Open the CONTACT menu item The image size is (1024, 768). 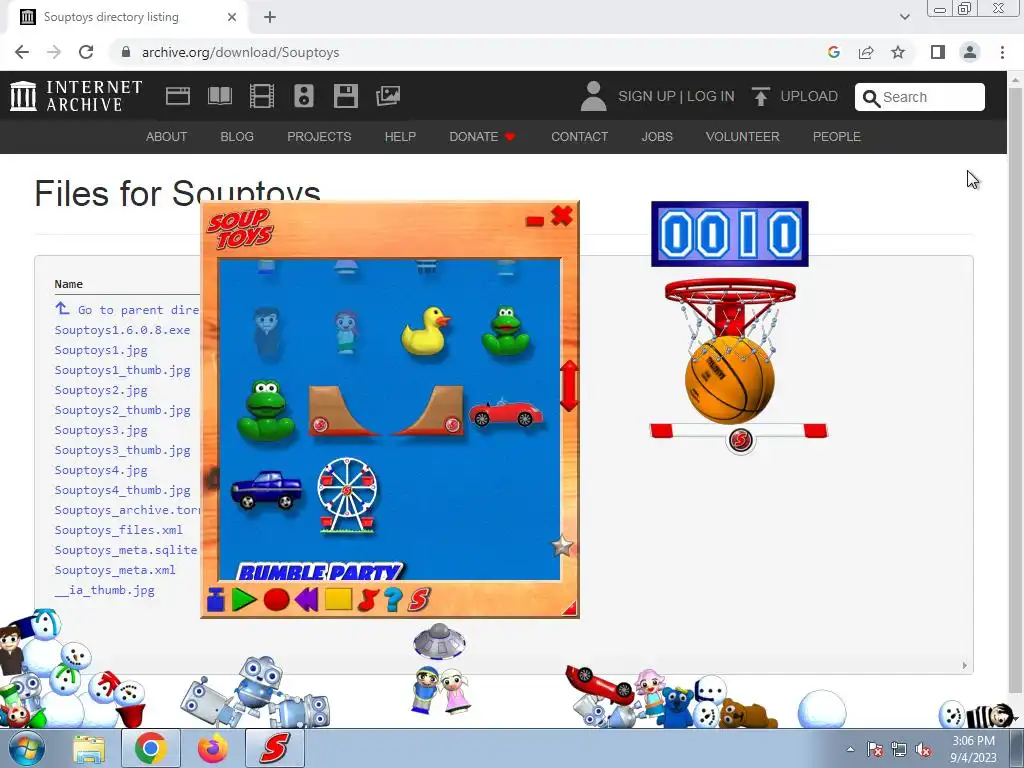point(579,136)
